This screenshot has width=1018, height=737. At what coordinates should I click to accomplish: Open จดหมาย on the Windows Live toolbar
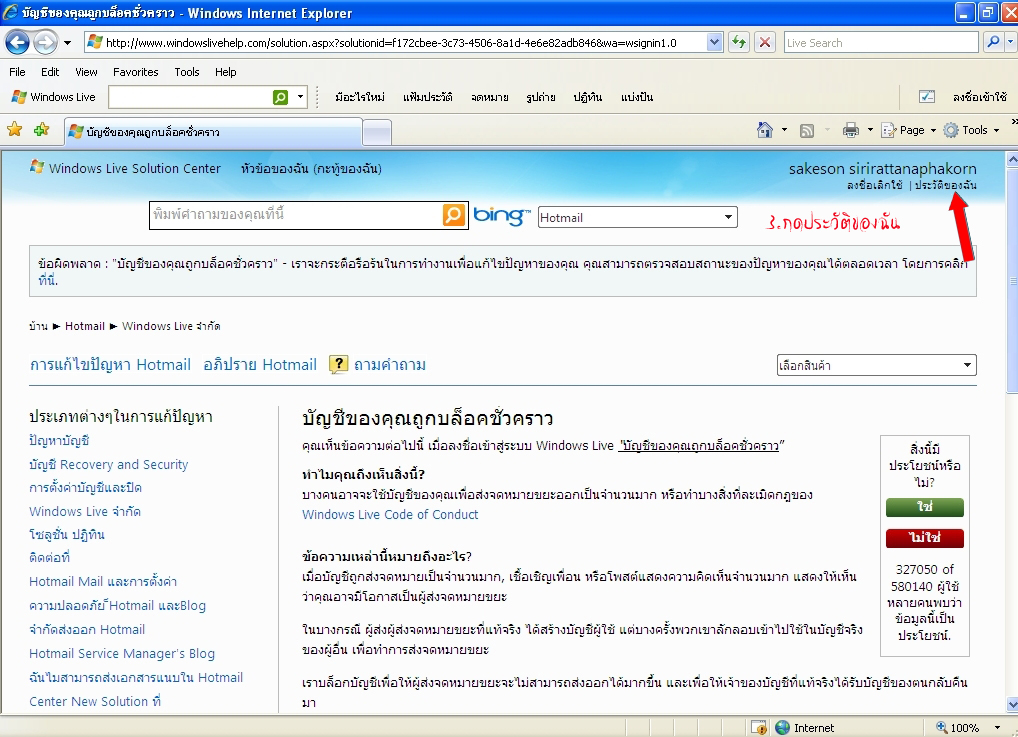(x=490, y=97)
